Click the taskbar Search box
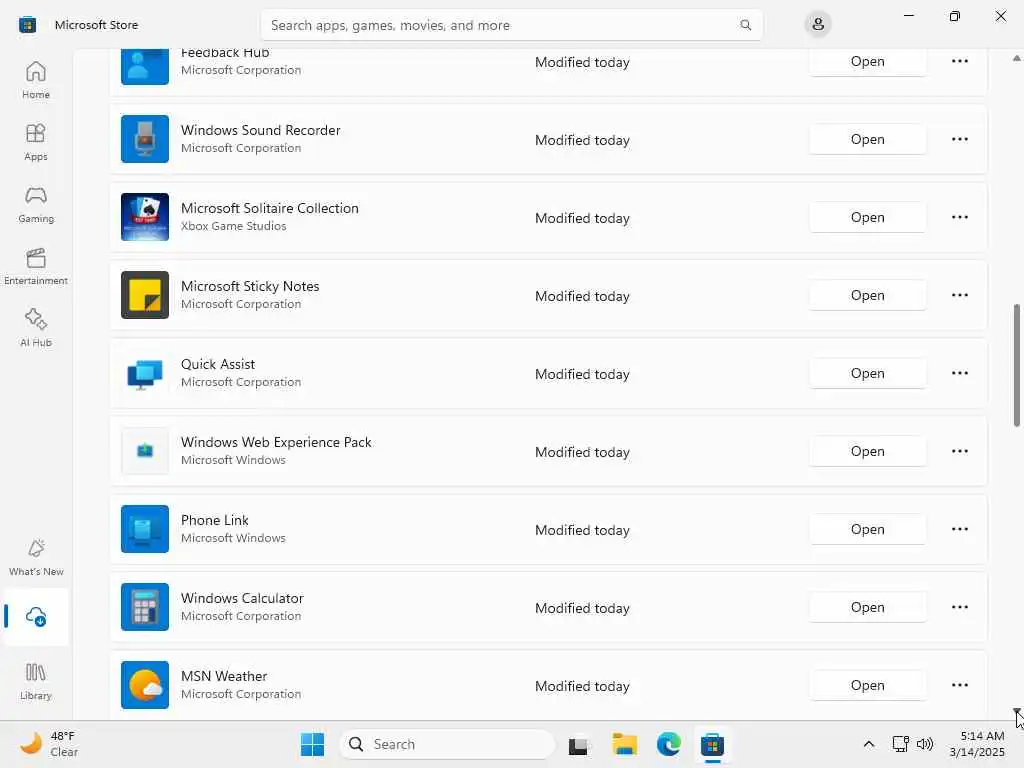This screenshot has height=768, width=1024. click(447, 744)
